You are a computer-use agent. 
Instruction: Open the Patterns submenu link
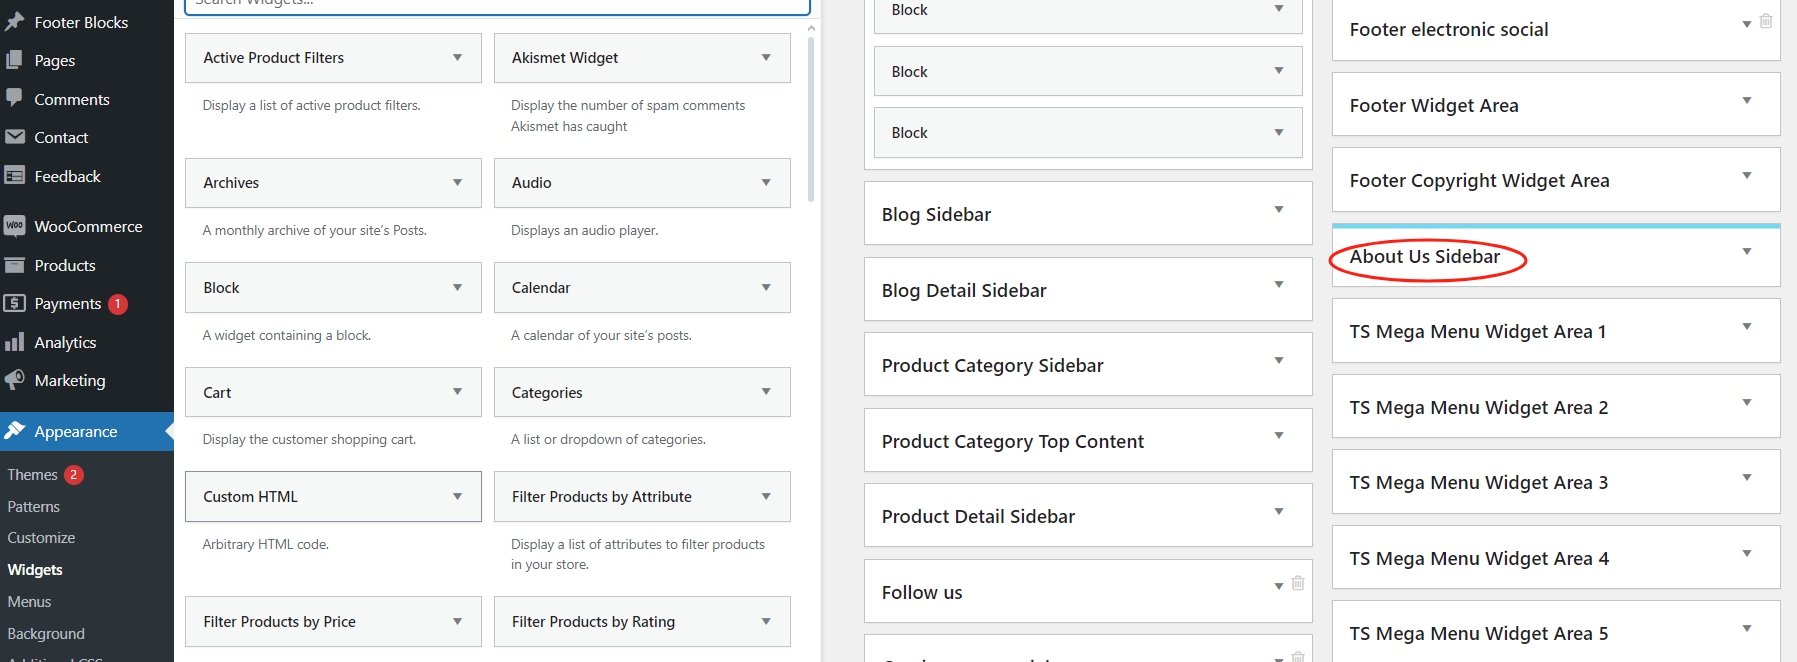click(x=34, y=507)
